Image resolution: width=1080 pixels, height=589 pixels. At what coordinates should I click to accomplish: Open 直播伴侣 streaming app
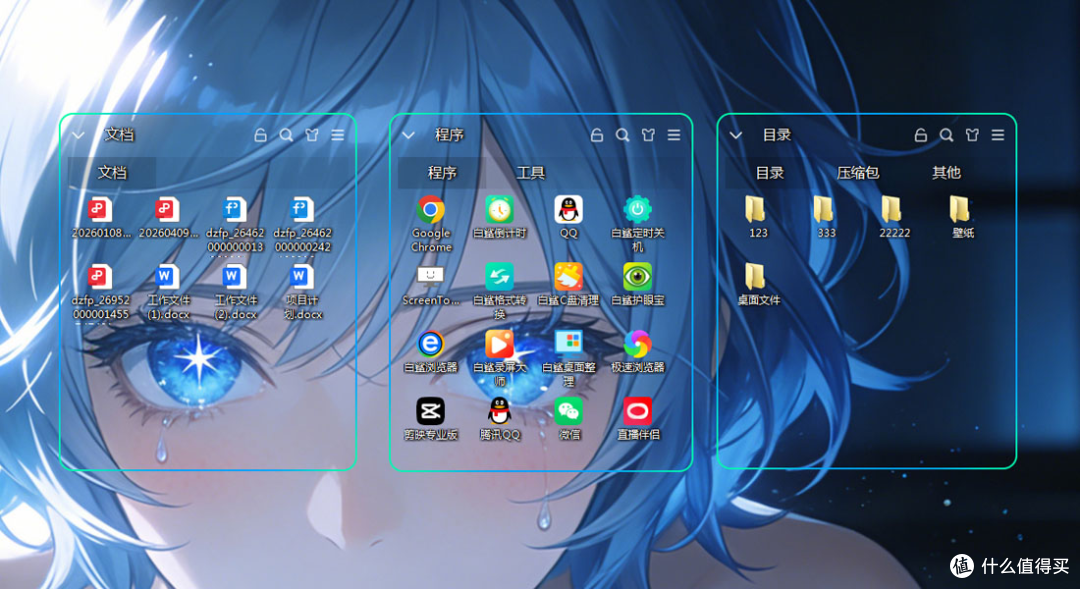pos(637,411)
